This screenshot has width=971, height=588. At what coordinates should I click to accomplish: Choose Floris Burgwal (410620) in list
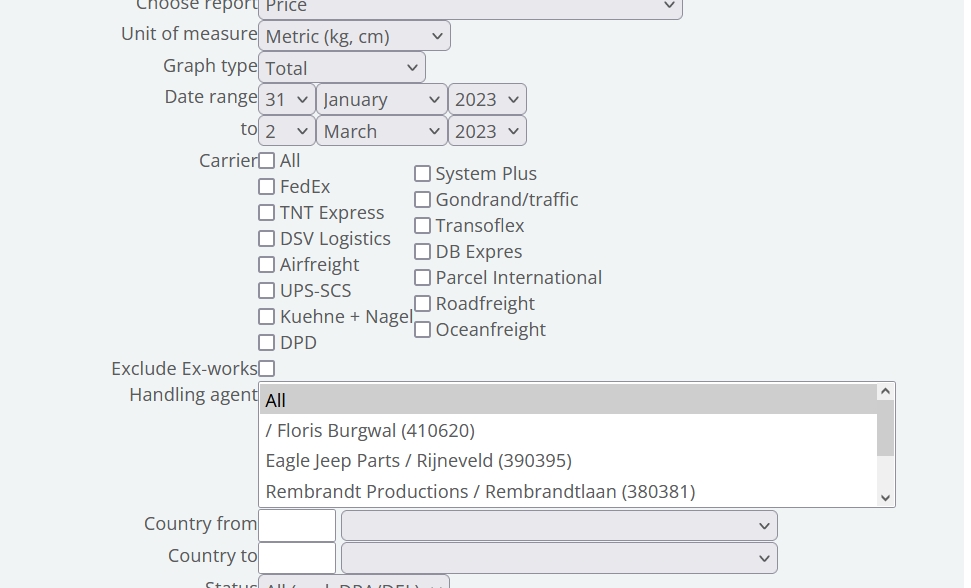click(370, 431)
